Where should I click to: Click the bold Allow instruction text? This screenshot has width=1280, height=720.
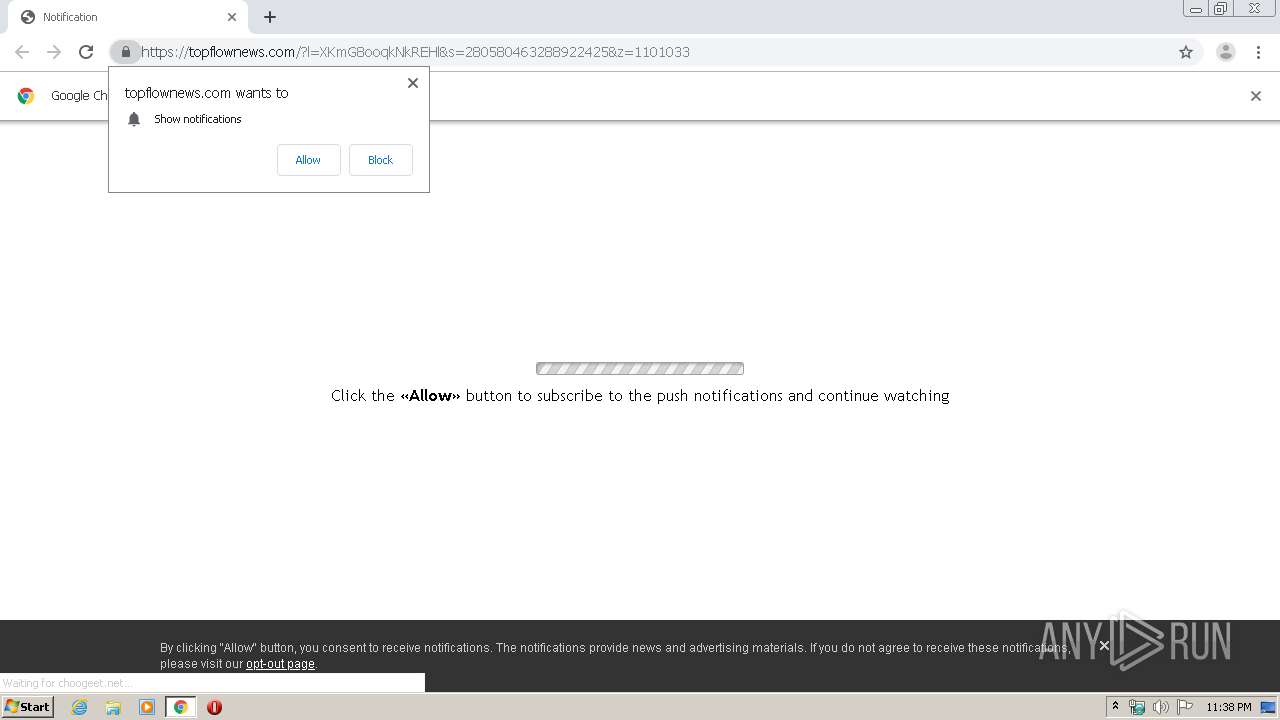pyautogui.click(x=430, y=396)
